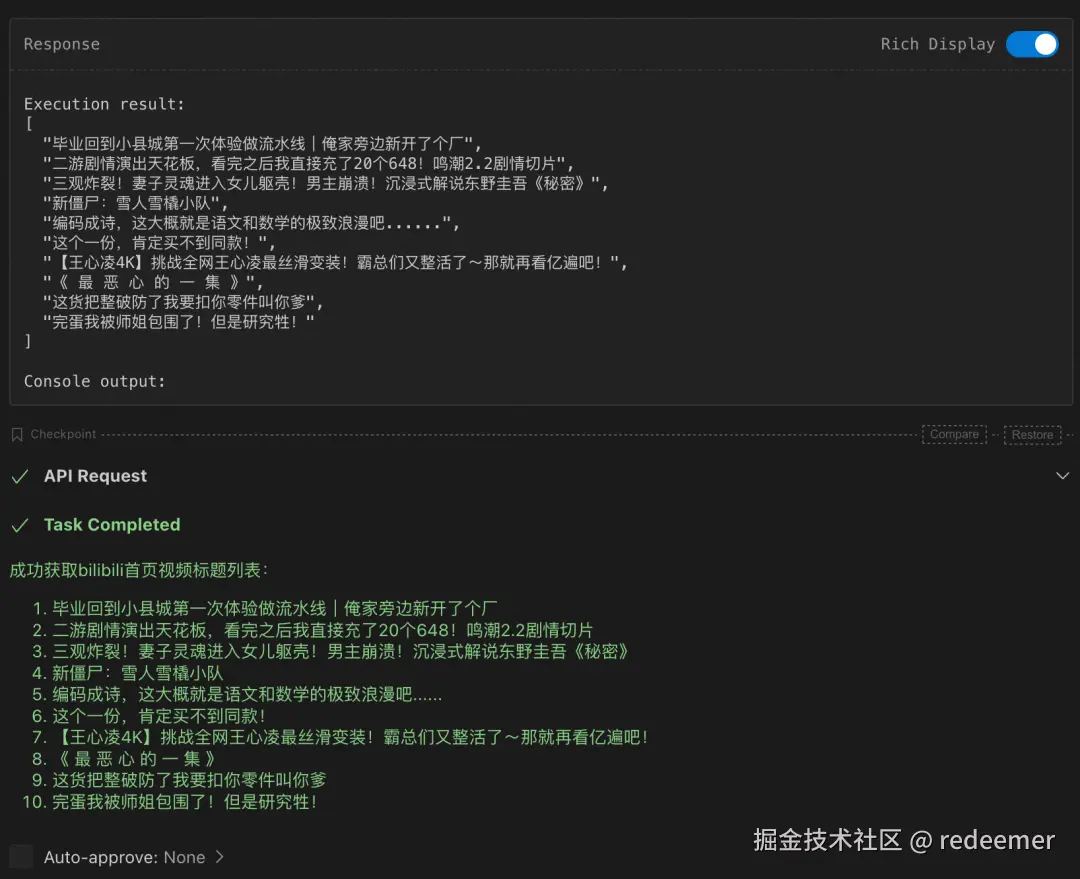1080x879 pixels.
Task: Click the Compare checkpoint button
Action: [x=954, y=435]
